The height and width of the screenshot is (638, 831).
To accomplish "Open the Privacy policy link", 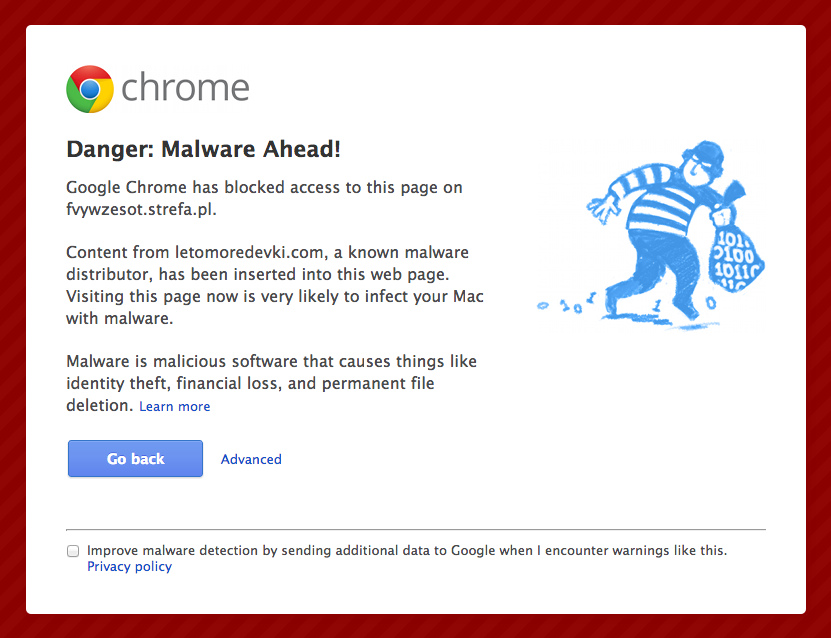I will click(x=129, y=566).
